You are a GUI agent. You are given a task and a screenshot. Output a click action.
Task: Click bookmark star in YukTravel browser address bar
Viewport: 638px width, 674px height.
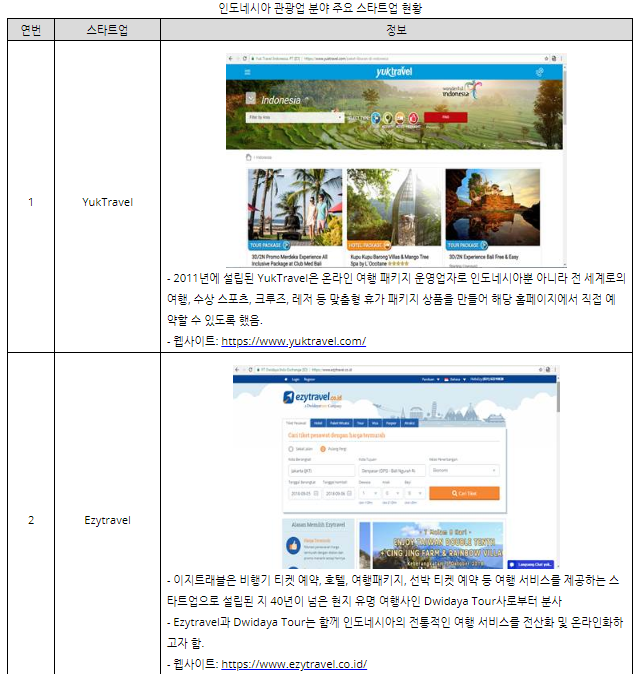[546, 58]
